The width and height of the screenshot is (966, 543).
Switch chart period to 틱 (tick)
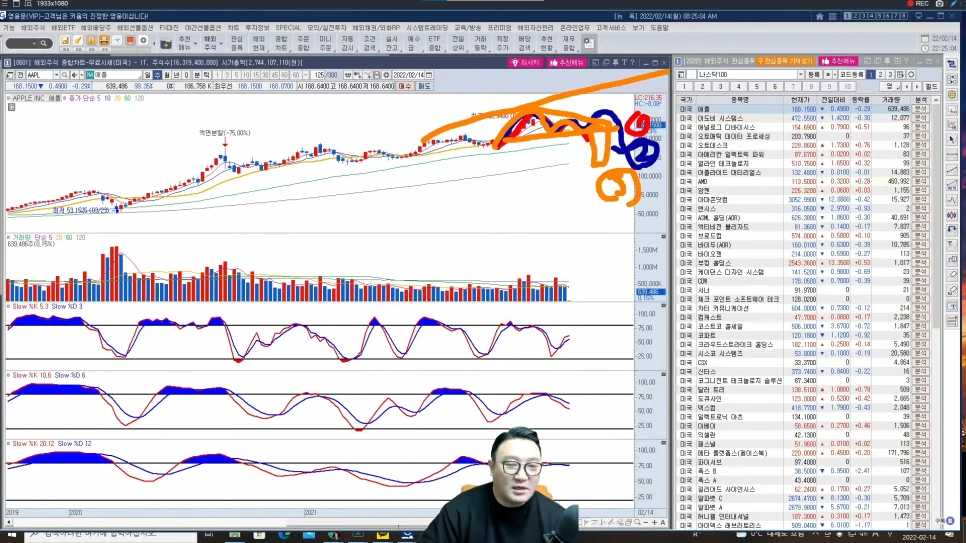206,75
